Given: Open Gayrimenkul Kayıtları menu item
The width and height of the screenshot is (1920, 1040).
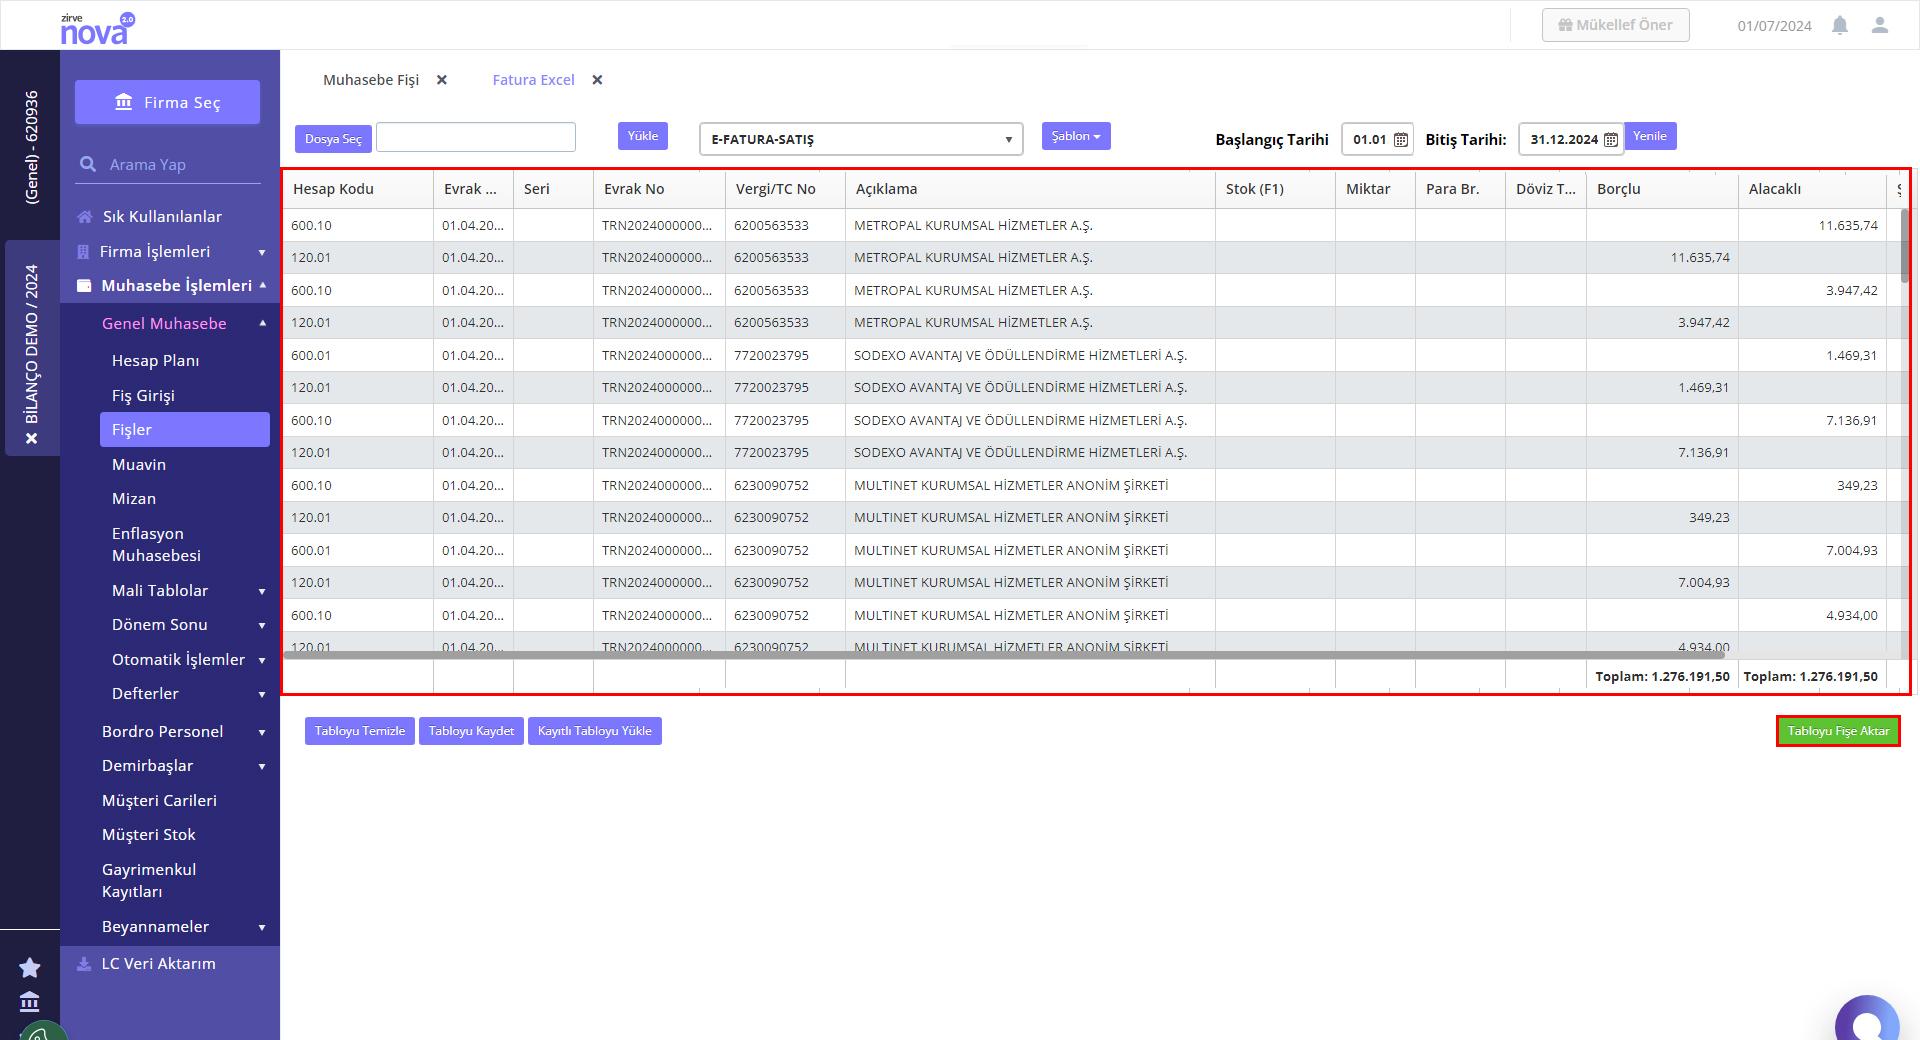Looking at the screenshot, I should 149,881.
